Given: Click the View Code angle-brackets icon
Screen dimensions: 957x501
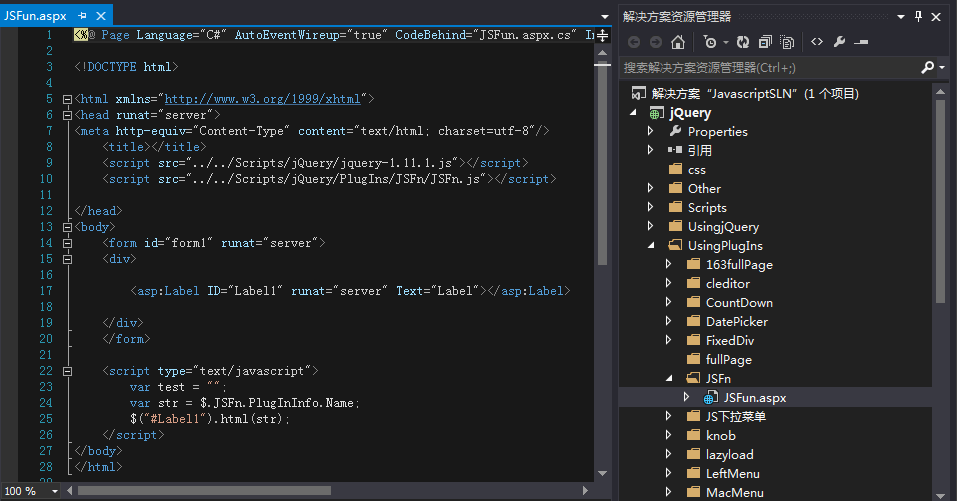Looking at the screenshot, I should 817,42.
